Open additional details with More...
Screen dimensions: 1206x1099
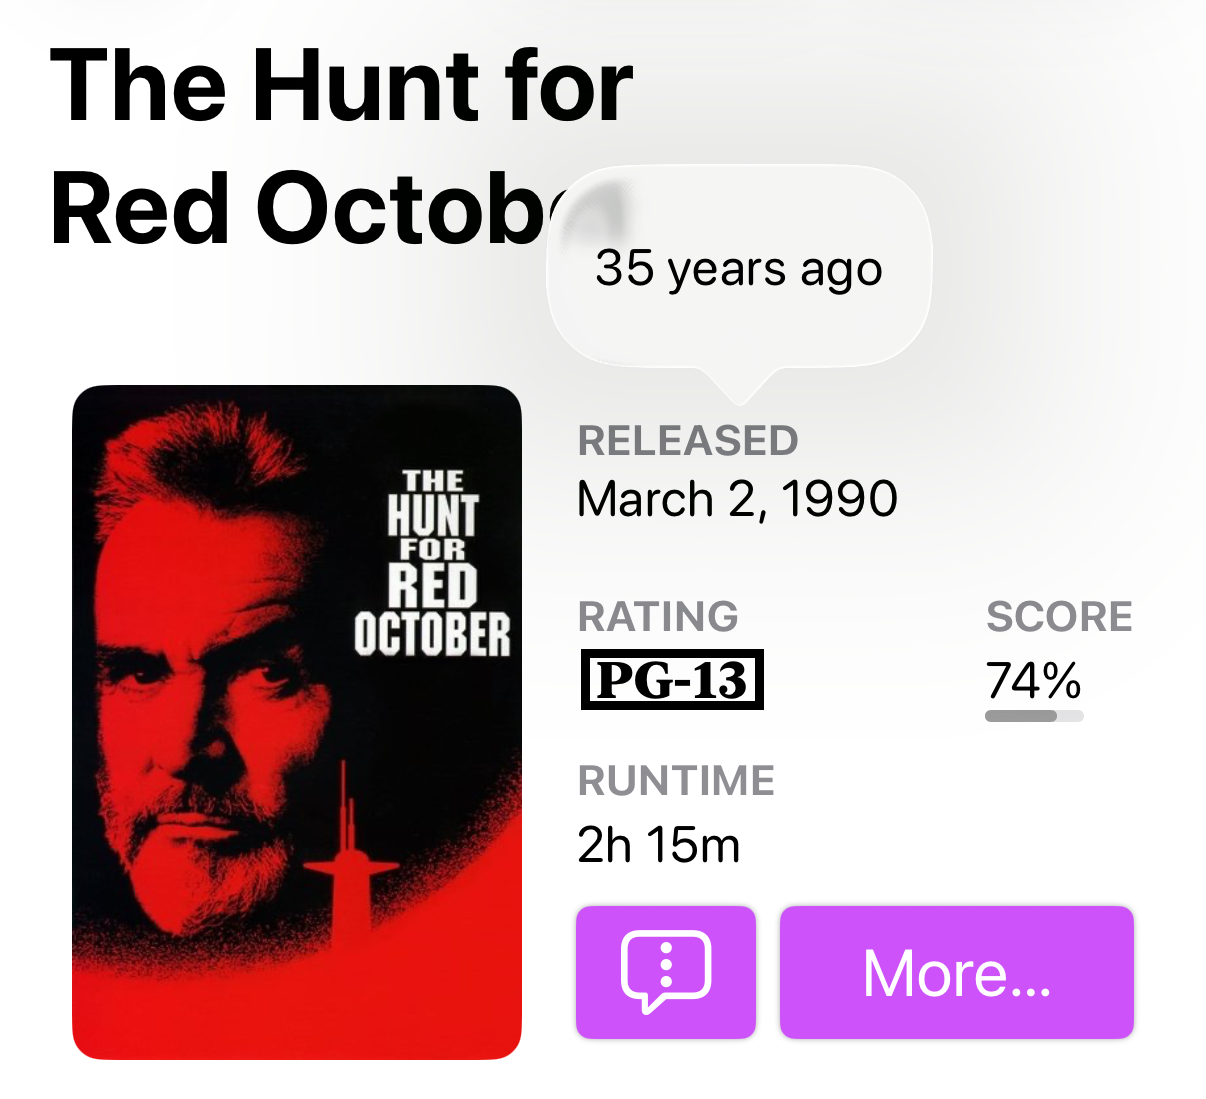[956, 971]
